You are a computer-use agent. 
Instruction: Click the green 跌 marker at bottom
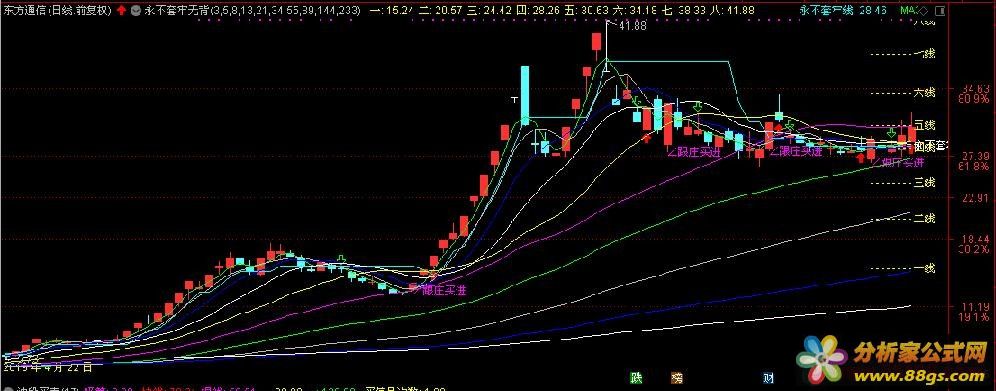click(x=635, y=378)
